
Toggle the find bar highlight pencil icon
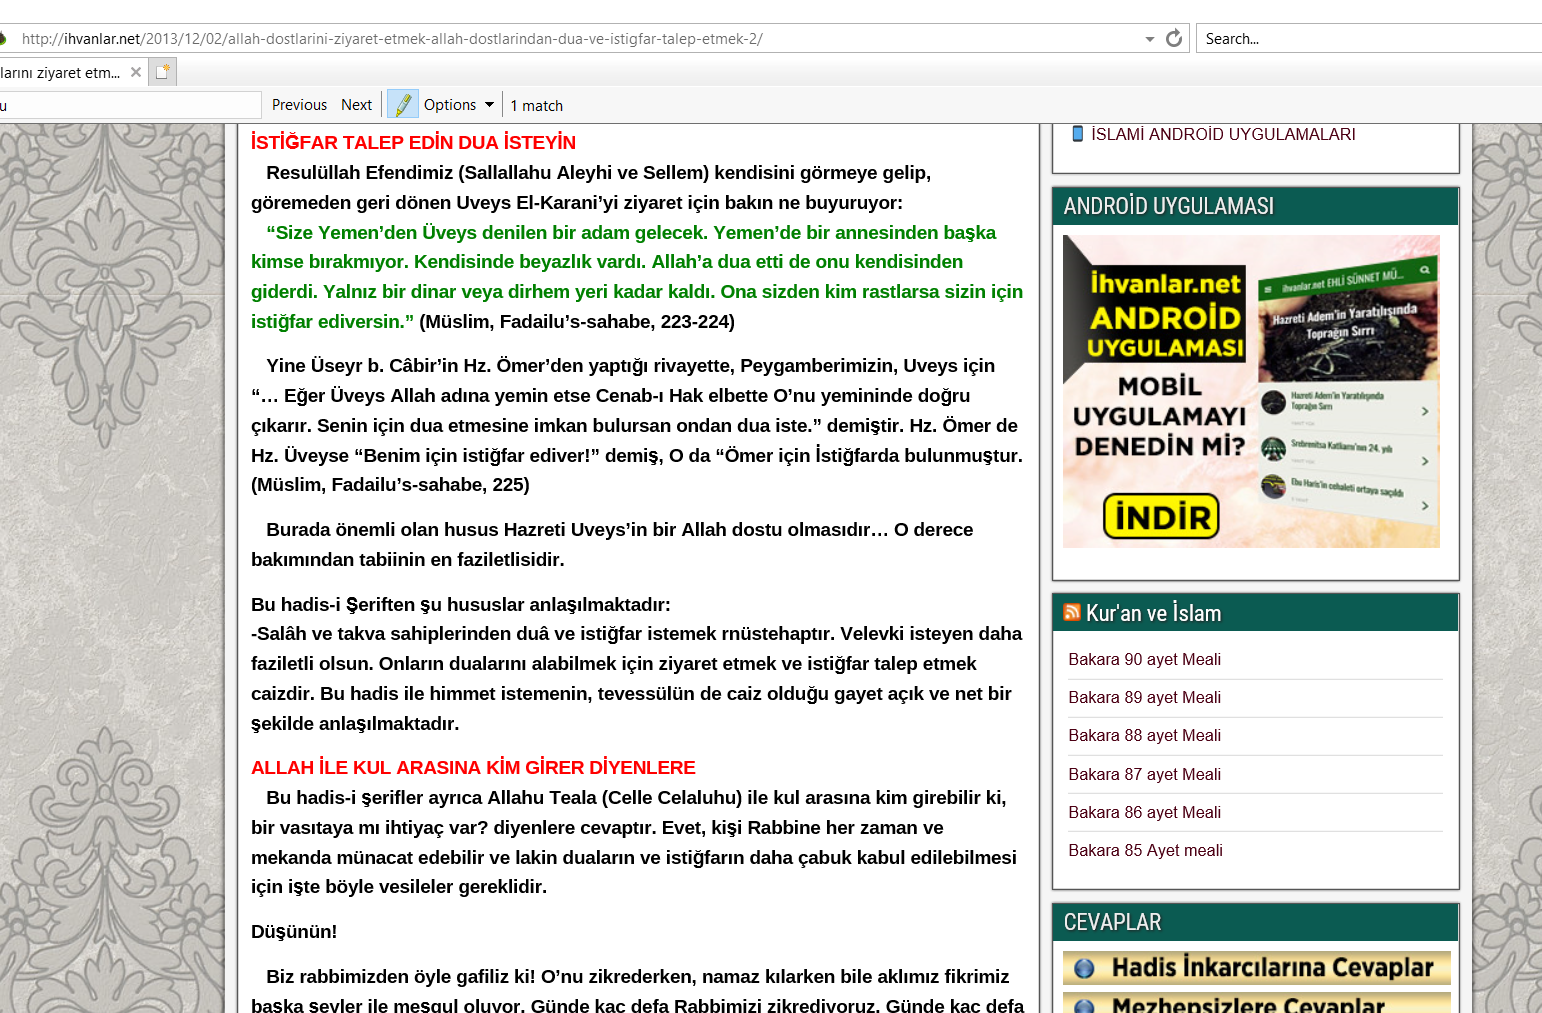click(403, 104)
